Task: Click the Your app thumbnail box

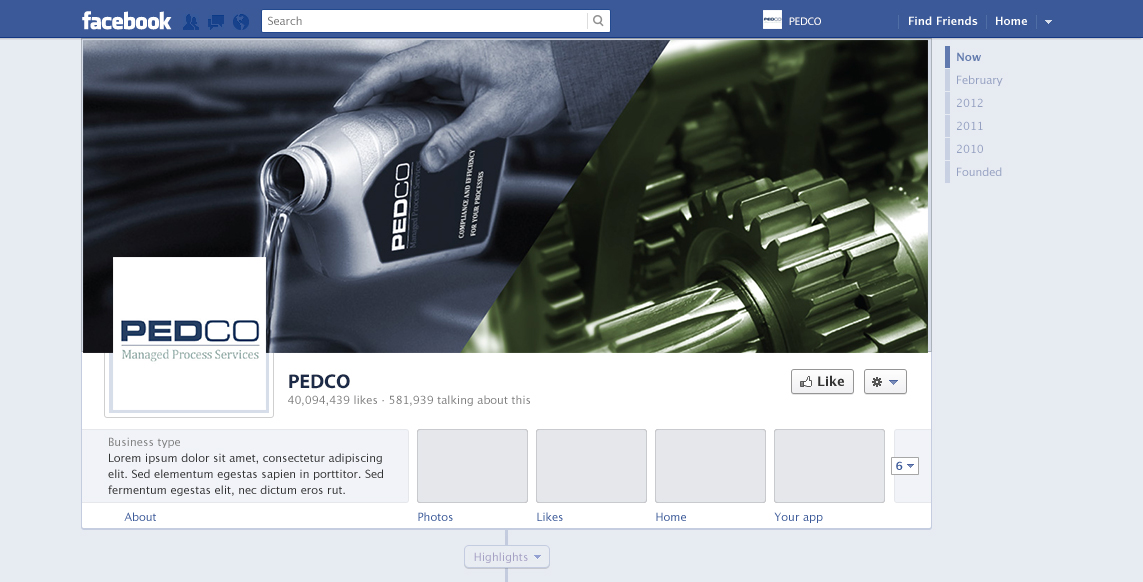Action: pyautogui.click(x=829, y=466)
